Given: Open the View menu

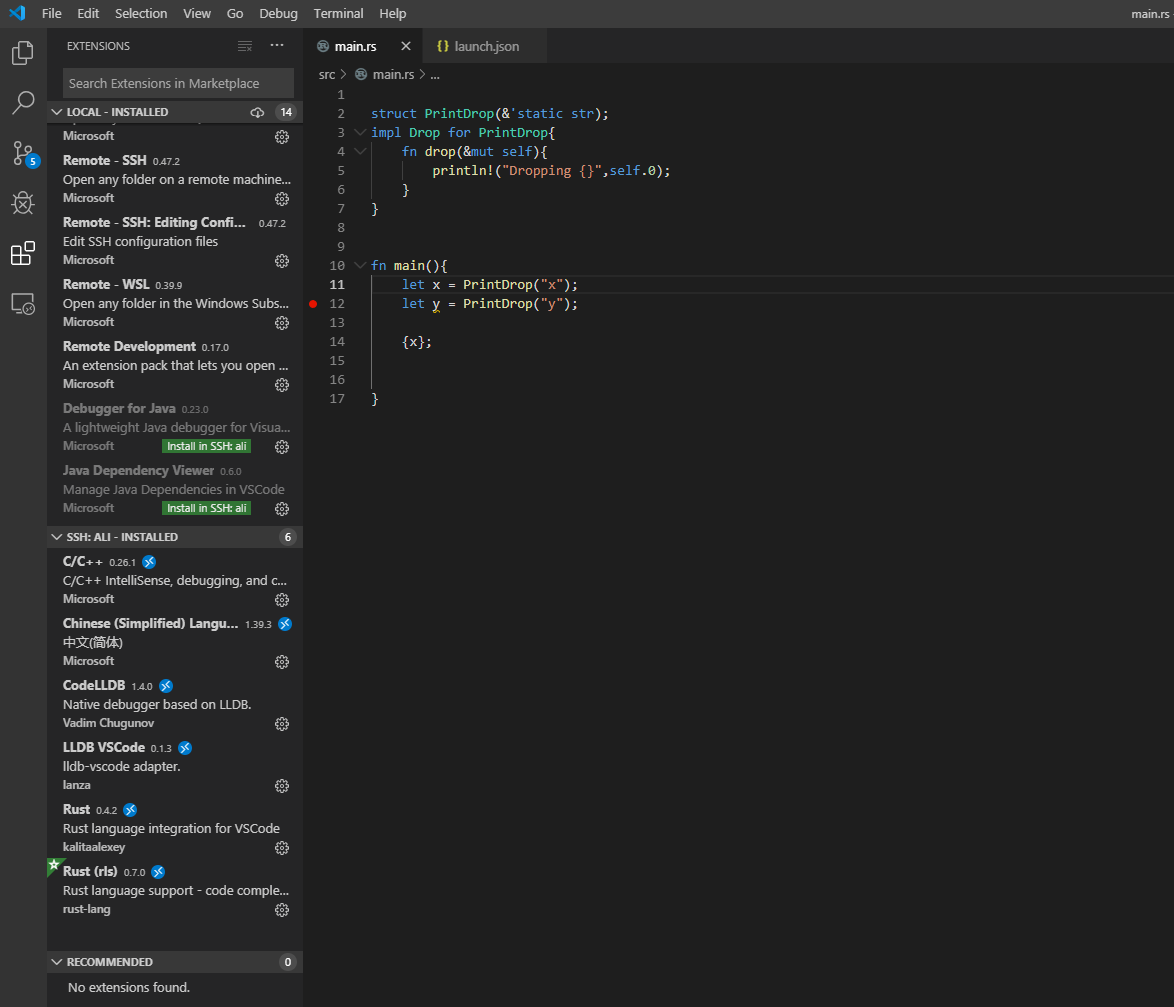Looking at the screenshot, I should tap(197, 13).
